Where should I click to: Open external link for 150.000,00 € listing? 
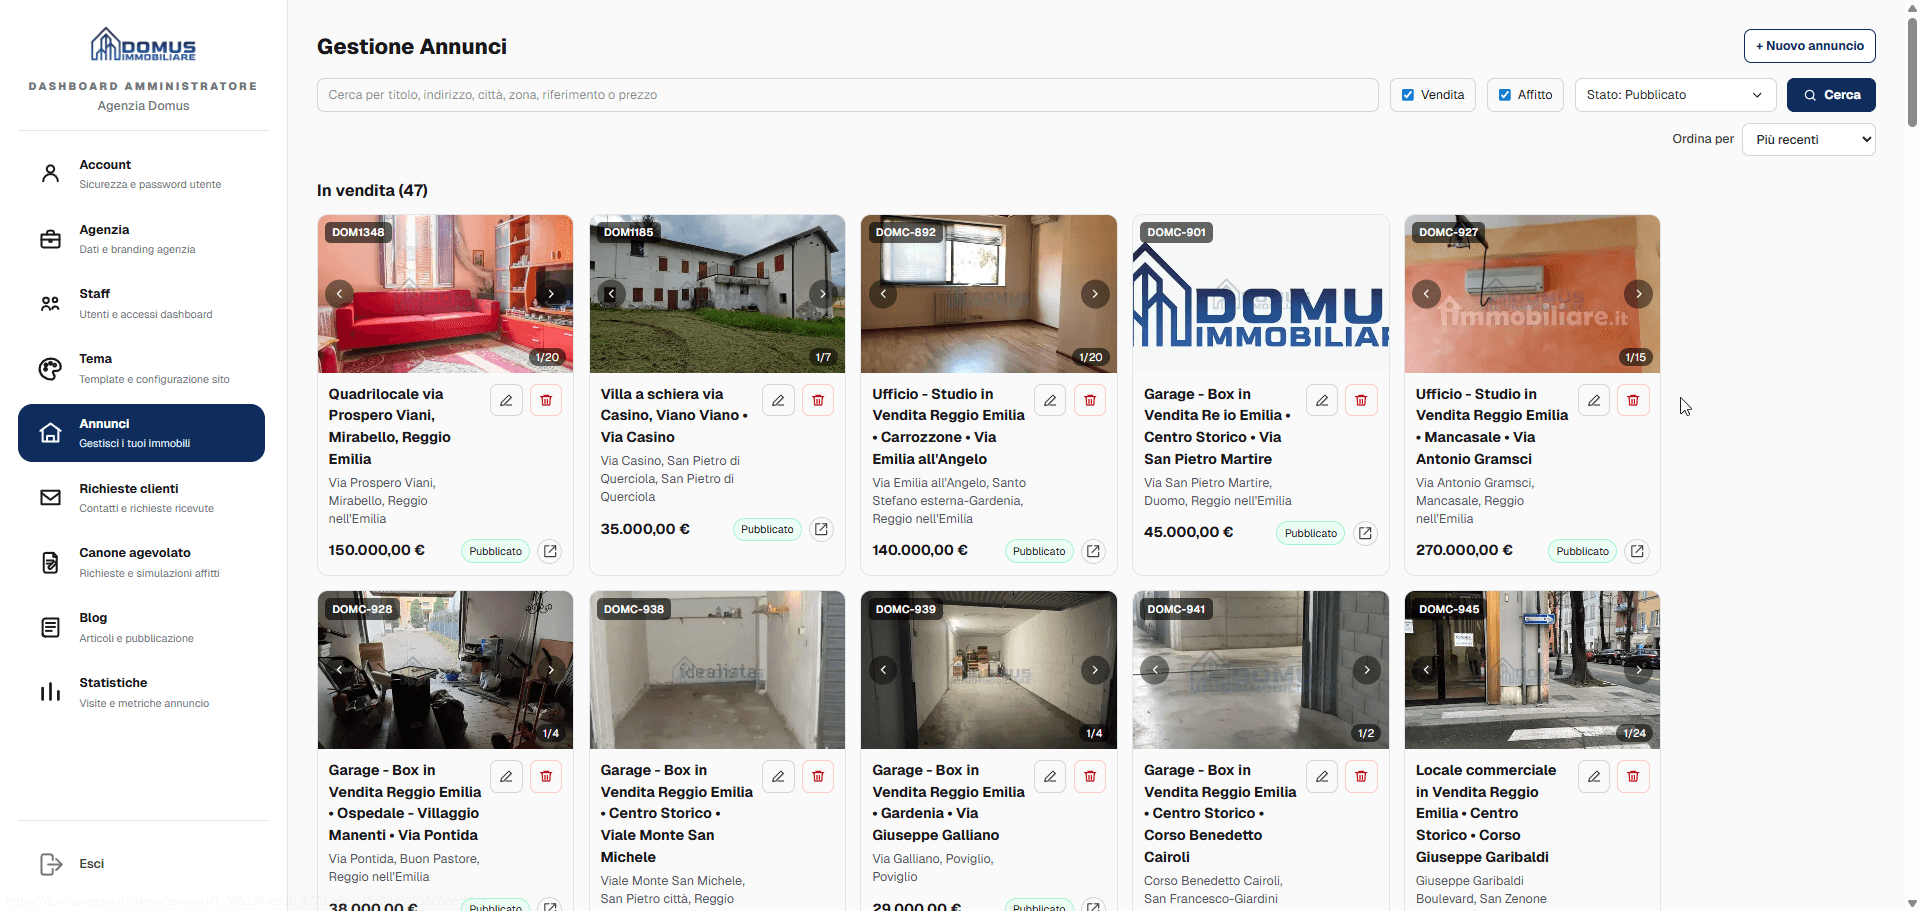click(550, 551)
